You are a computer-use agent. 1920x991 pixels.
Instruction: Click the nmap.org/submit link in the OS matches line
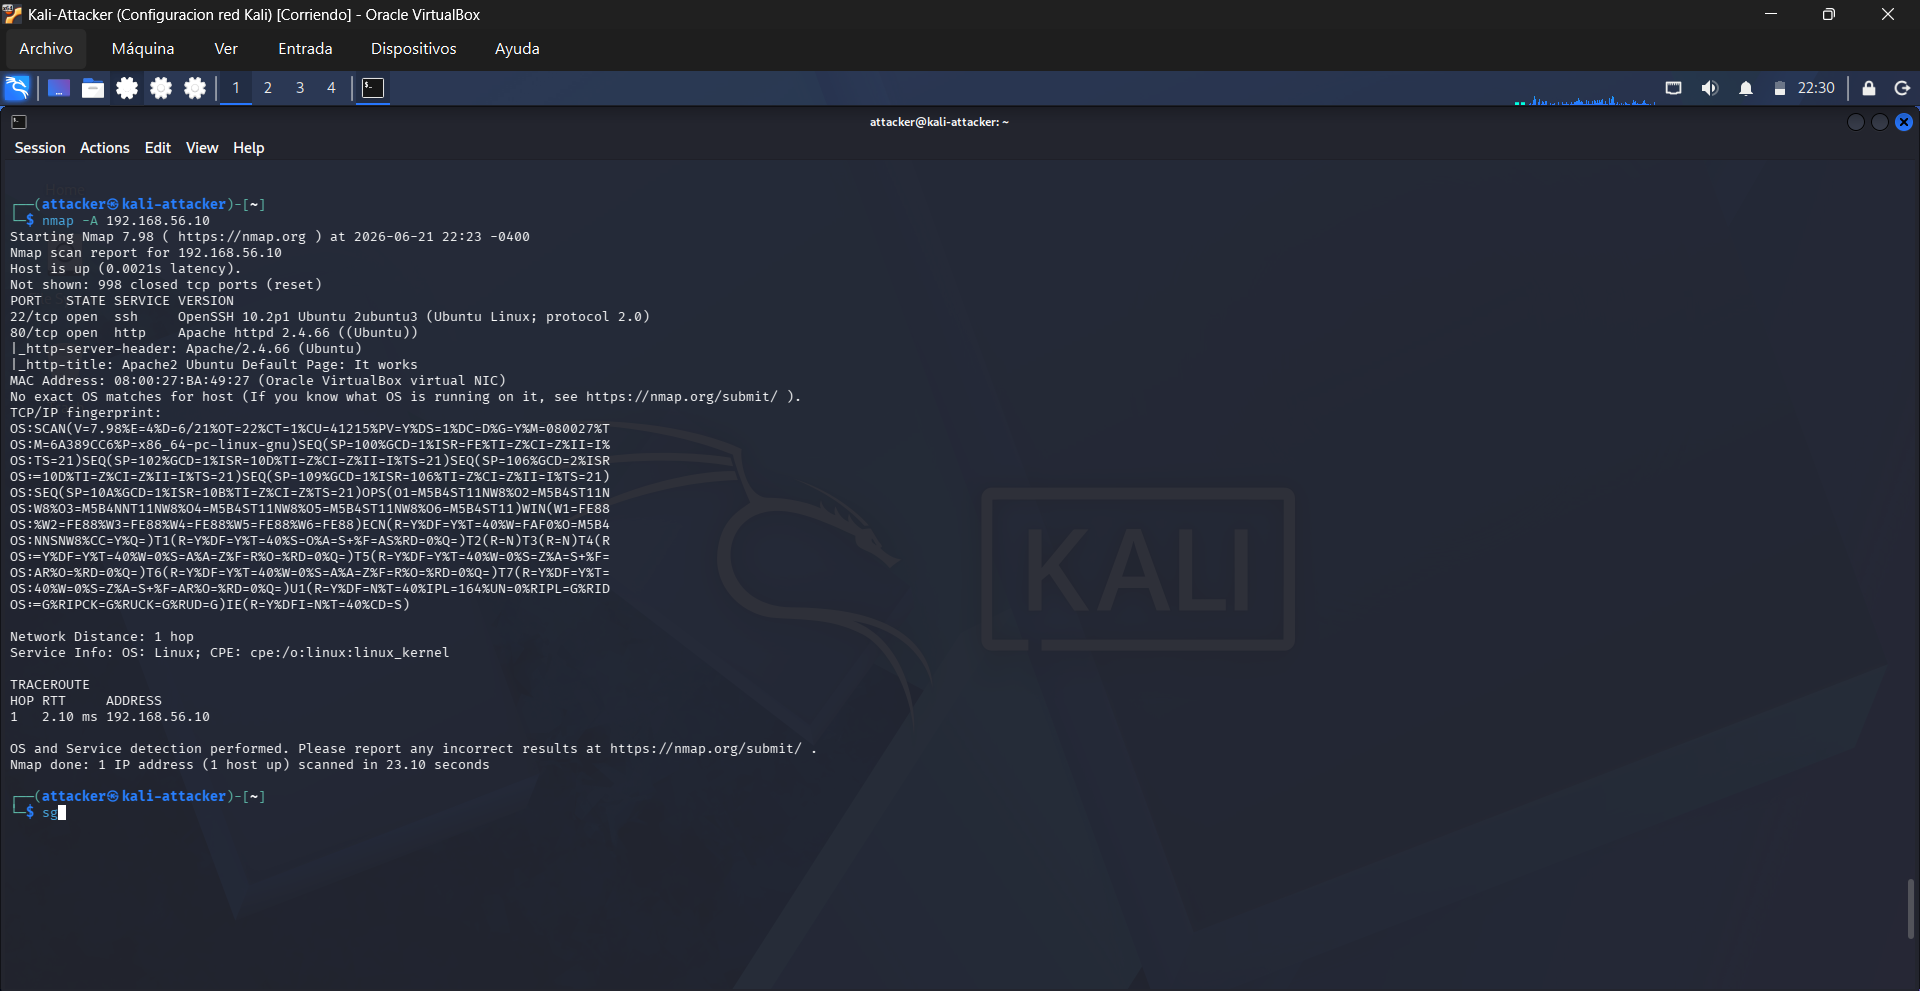click(682, 397)
